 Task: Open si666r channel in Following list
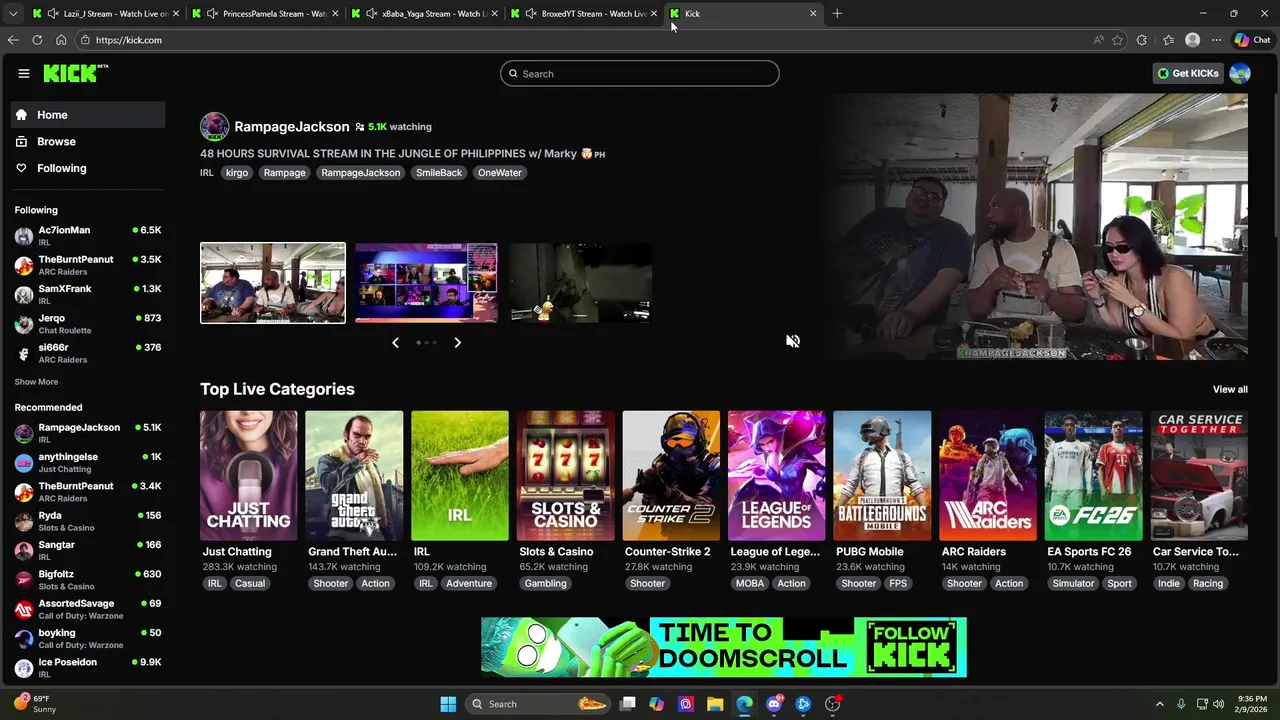pos(88,353)
